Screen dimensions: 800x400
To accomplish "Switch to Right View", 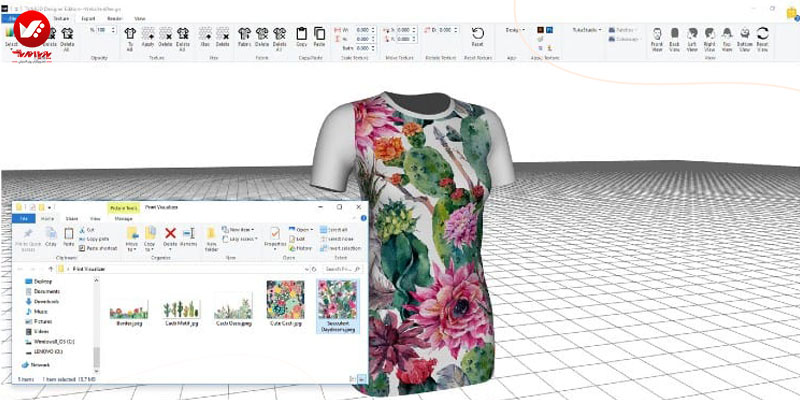I will click(x=710, y=39).
